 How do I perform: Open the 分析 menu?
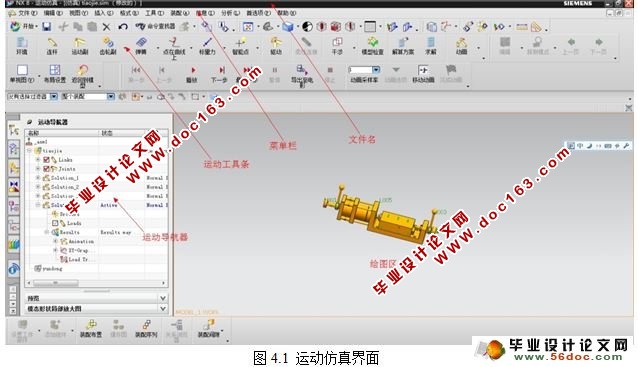click(230, 13)
